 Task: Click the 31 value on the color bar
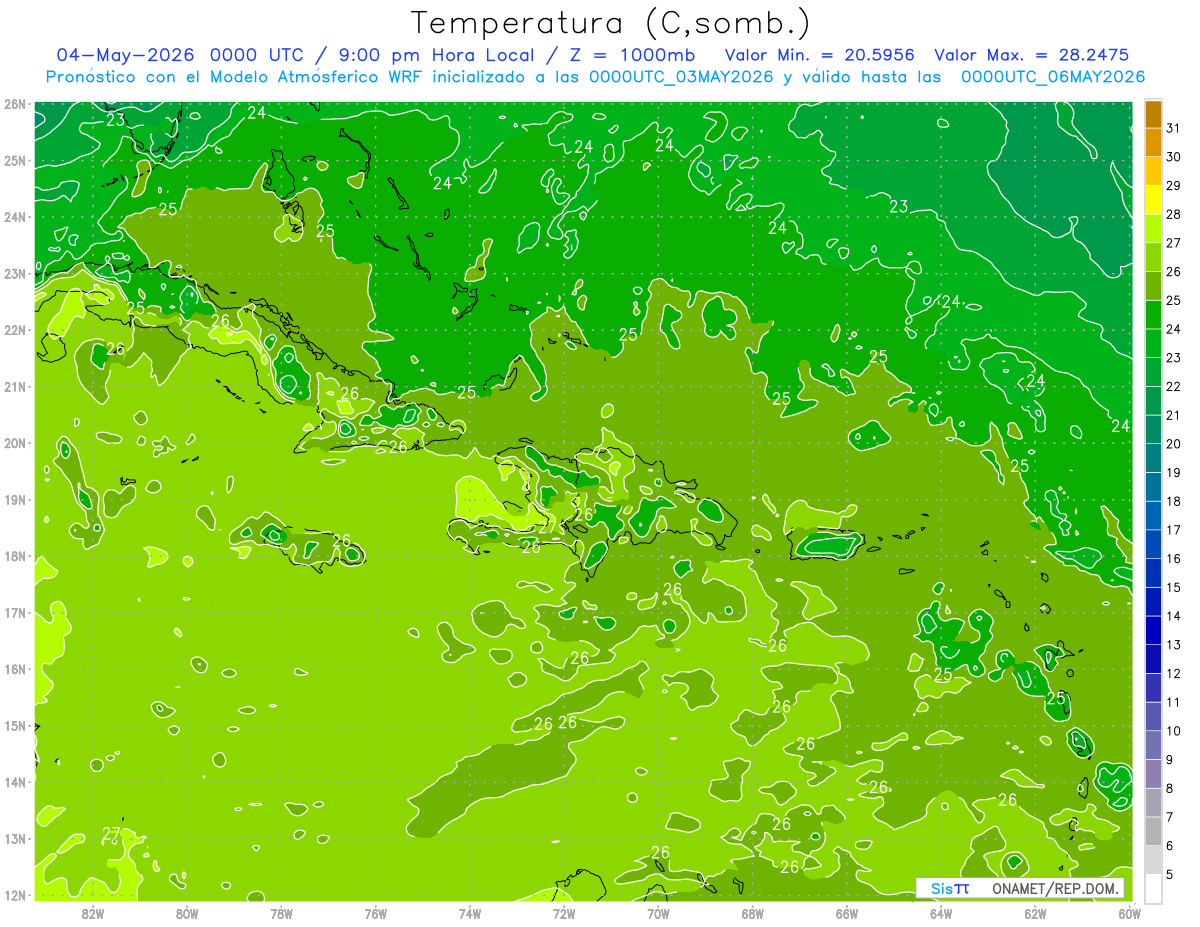tap(1173, 128)
